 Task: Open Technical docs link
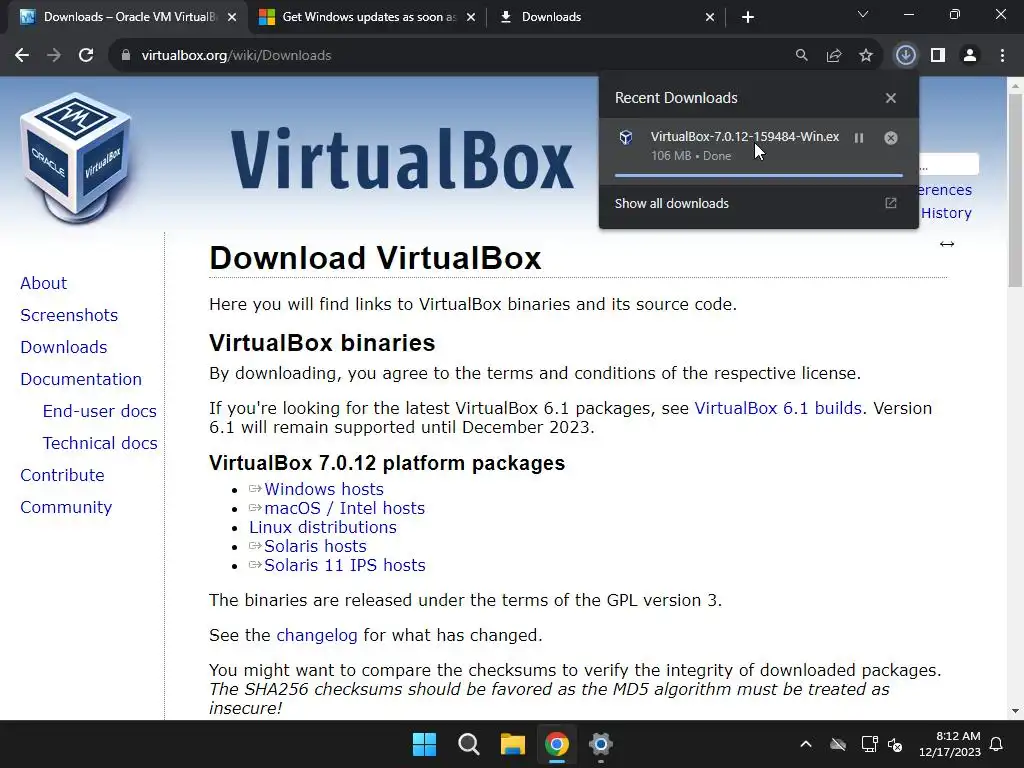click(x=100, y=443)
